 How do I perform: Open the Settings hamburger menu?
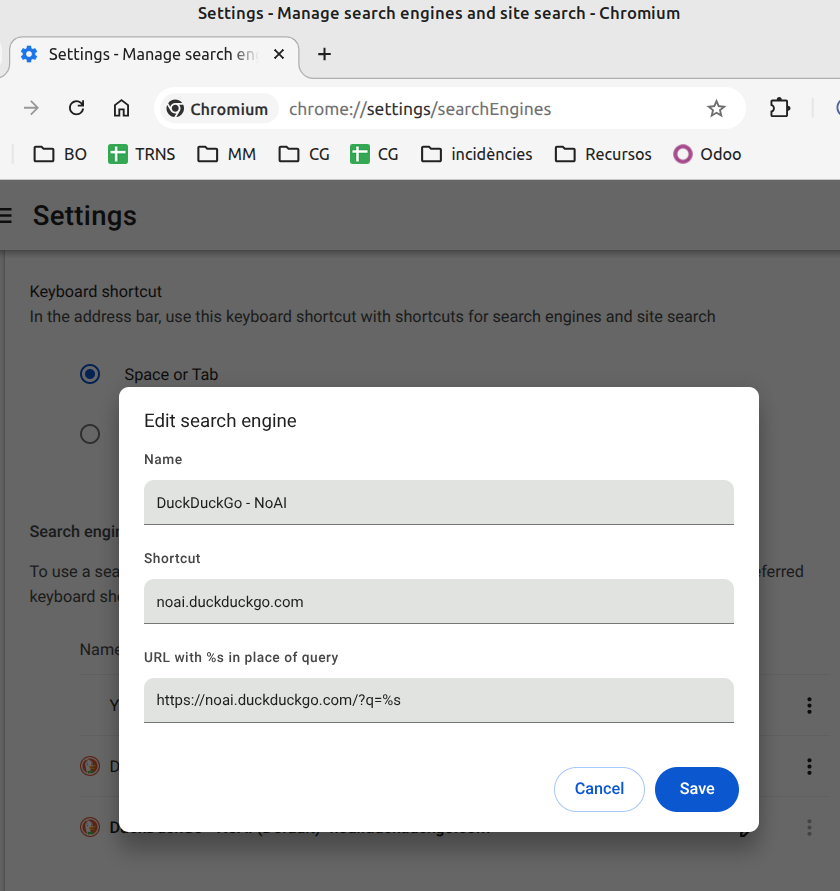coord(6,216)
